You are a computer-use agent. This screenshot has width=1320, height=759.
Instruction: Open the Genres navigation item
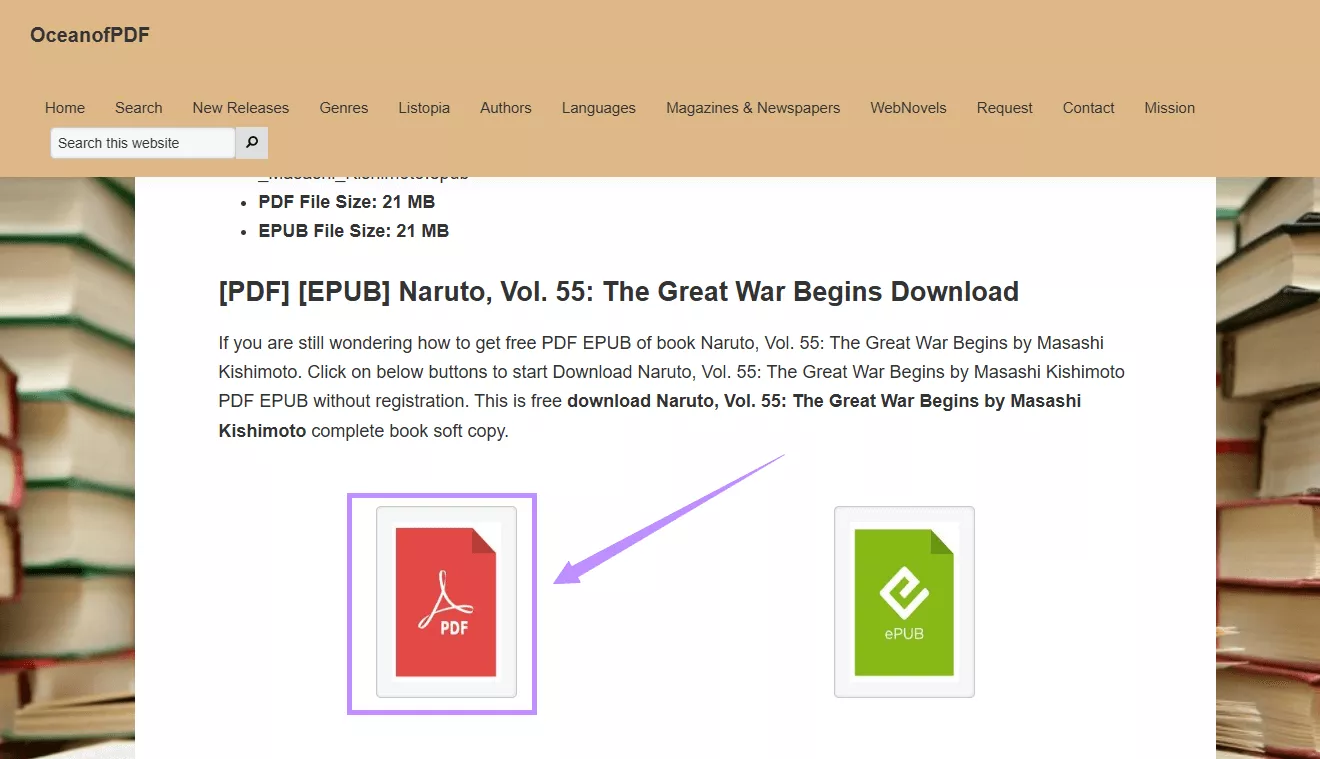pyautogui.click(x=343, y=107)
